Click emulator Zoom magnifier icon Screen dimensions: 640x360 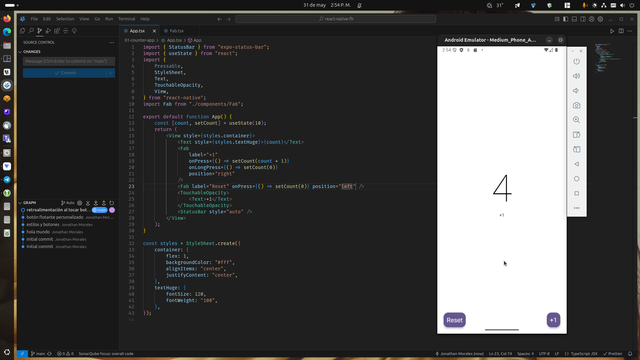coord(576,120)
